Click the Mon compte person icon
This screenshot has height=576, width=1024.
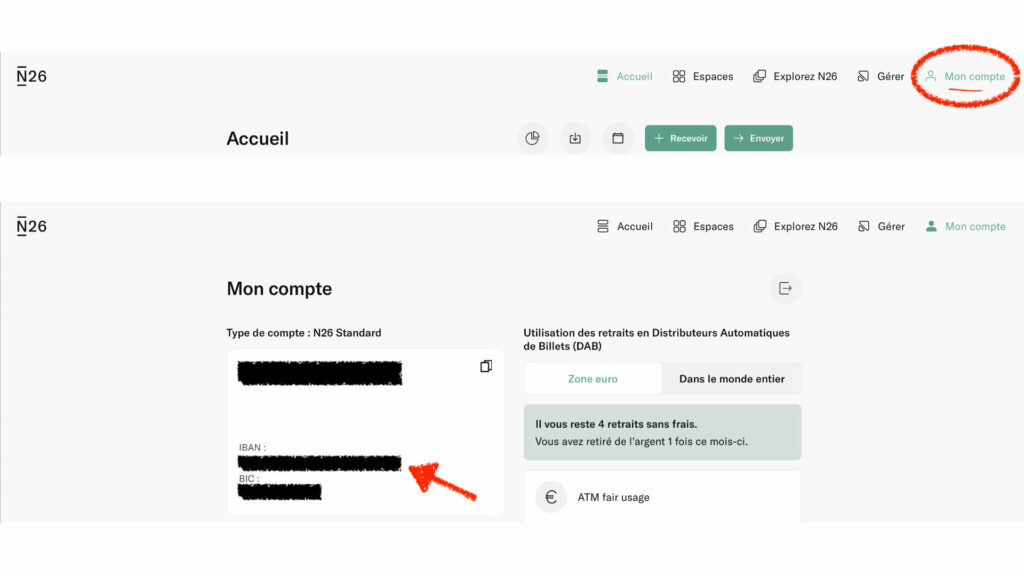coord(931,76)
